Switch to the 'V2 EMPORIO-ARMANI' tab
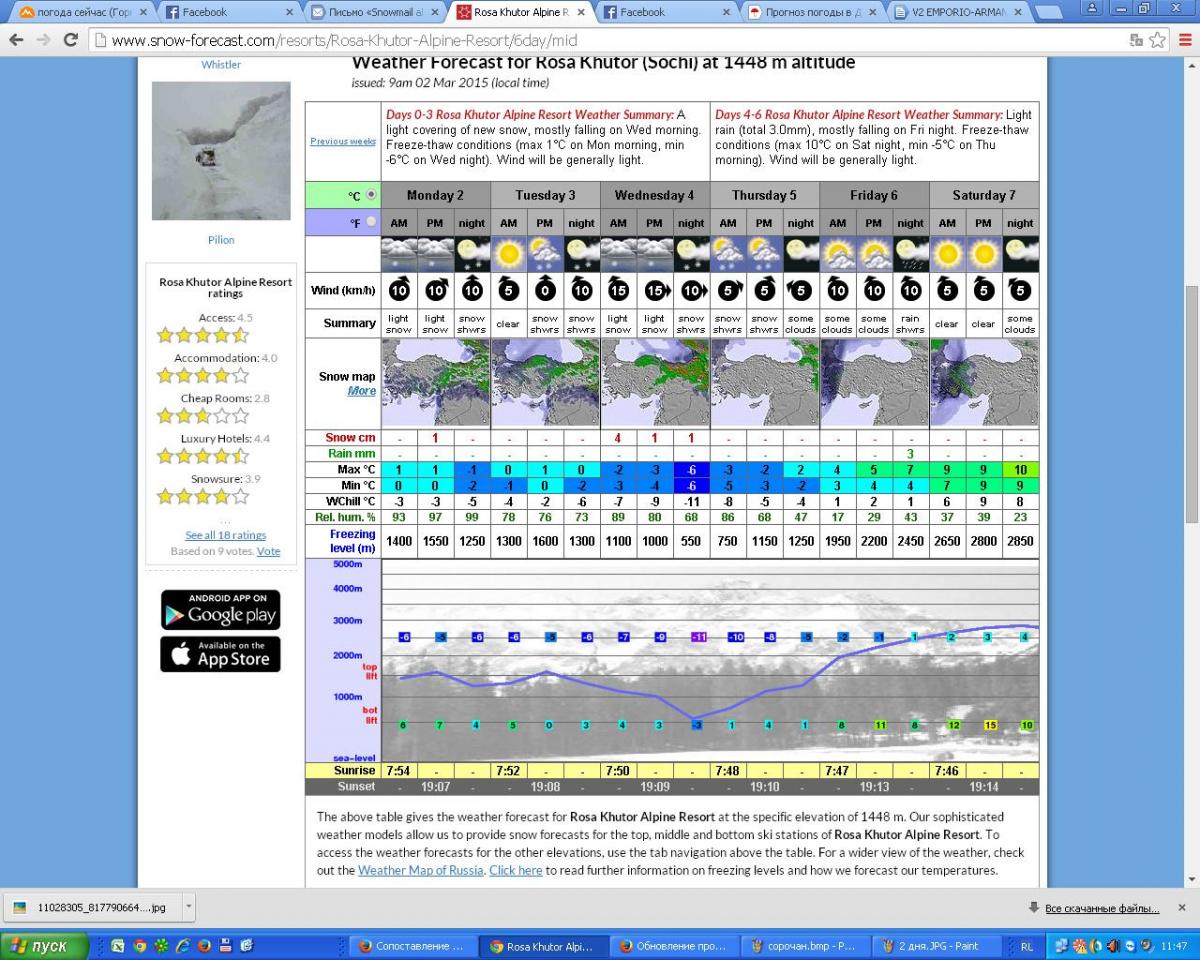Viewport: 1200px width, 960px height. click(x=958, y=12)
